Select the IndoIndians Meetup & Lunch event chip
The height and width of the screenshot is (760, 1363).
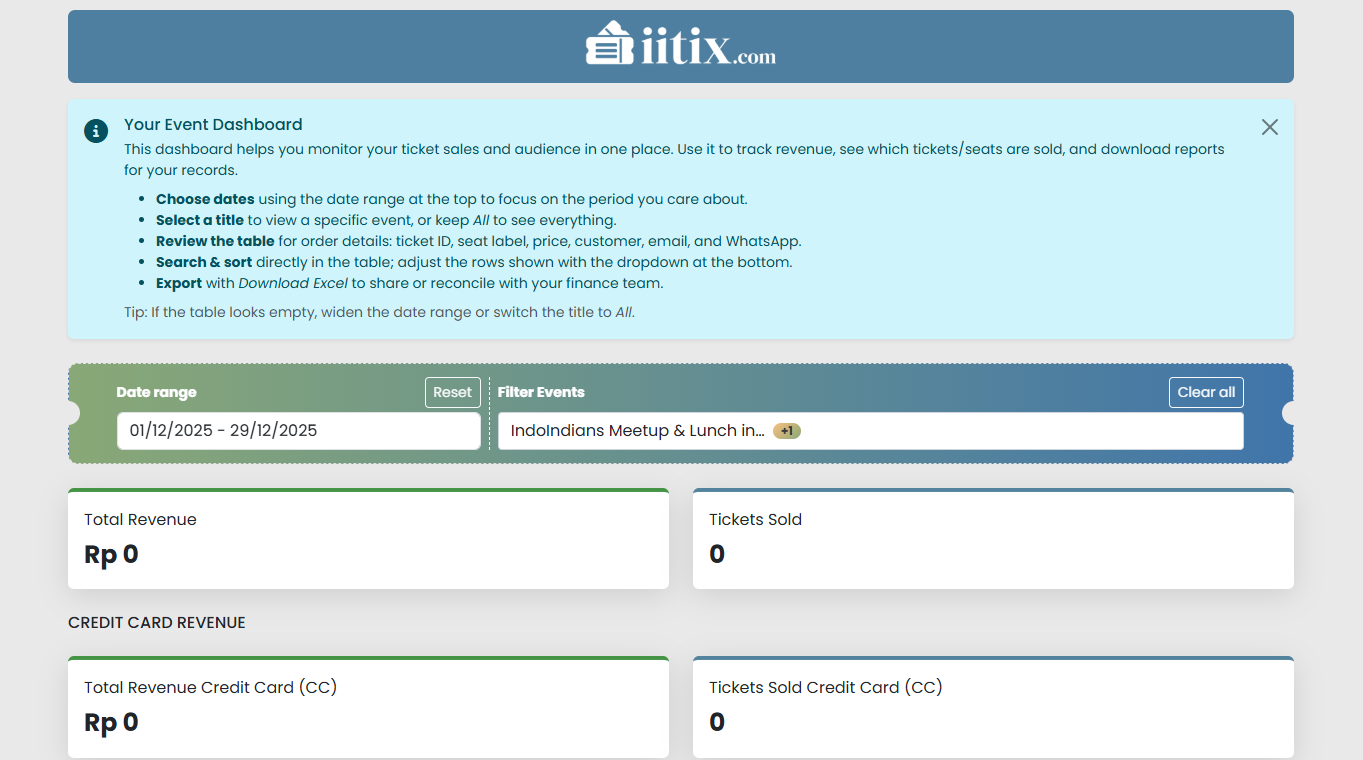637,431
